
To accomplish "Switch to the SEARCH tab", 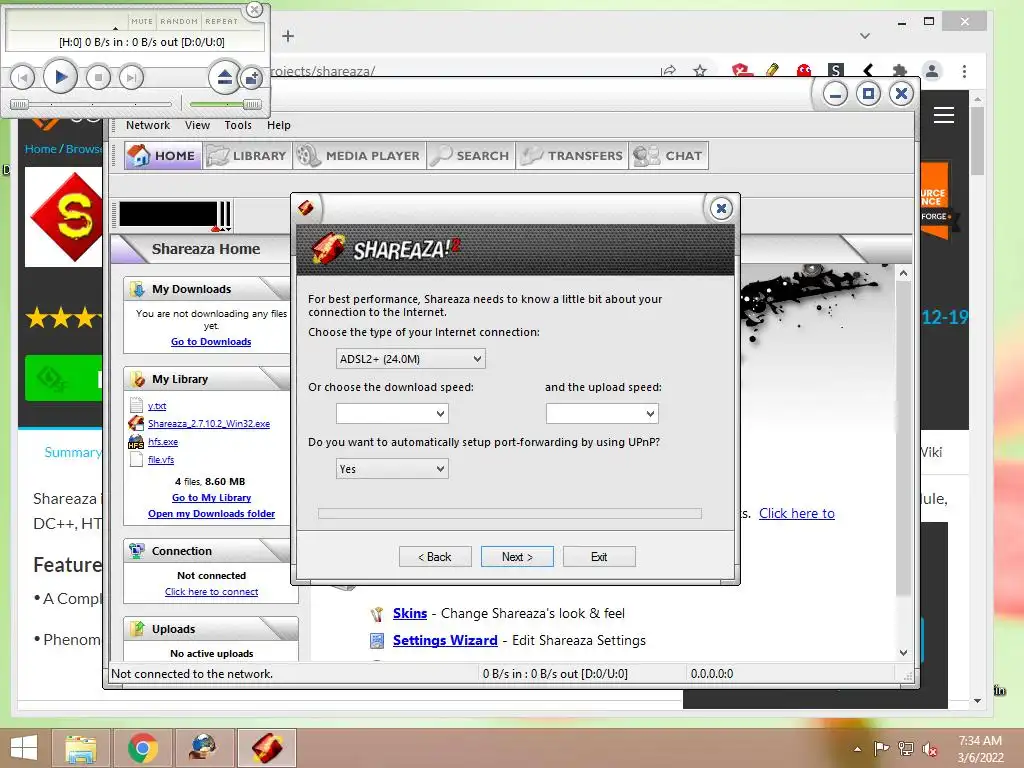I will tap(471, 155).
